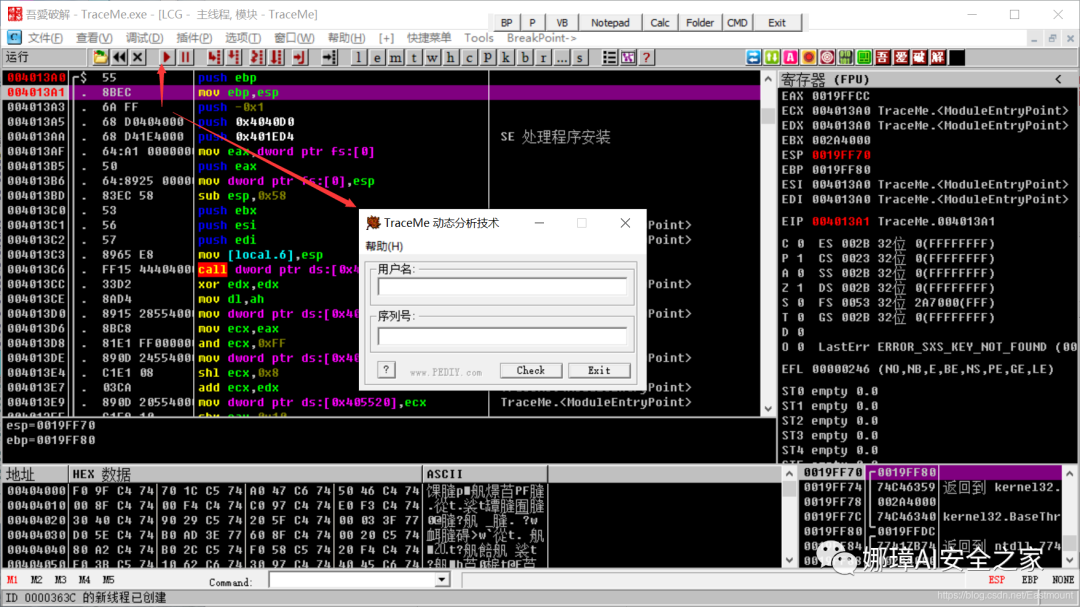Select the M1 memory bookmark
Viewport: 1080px width, 607px height.
[x=12, y=580]
